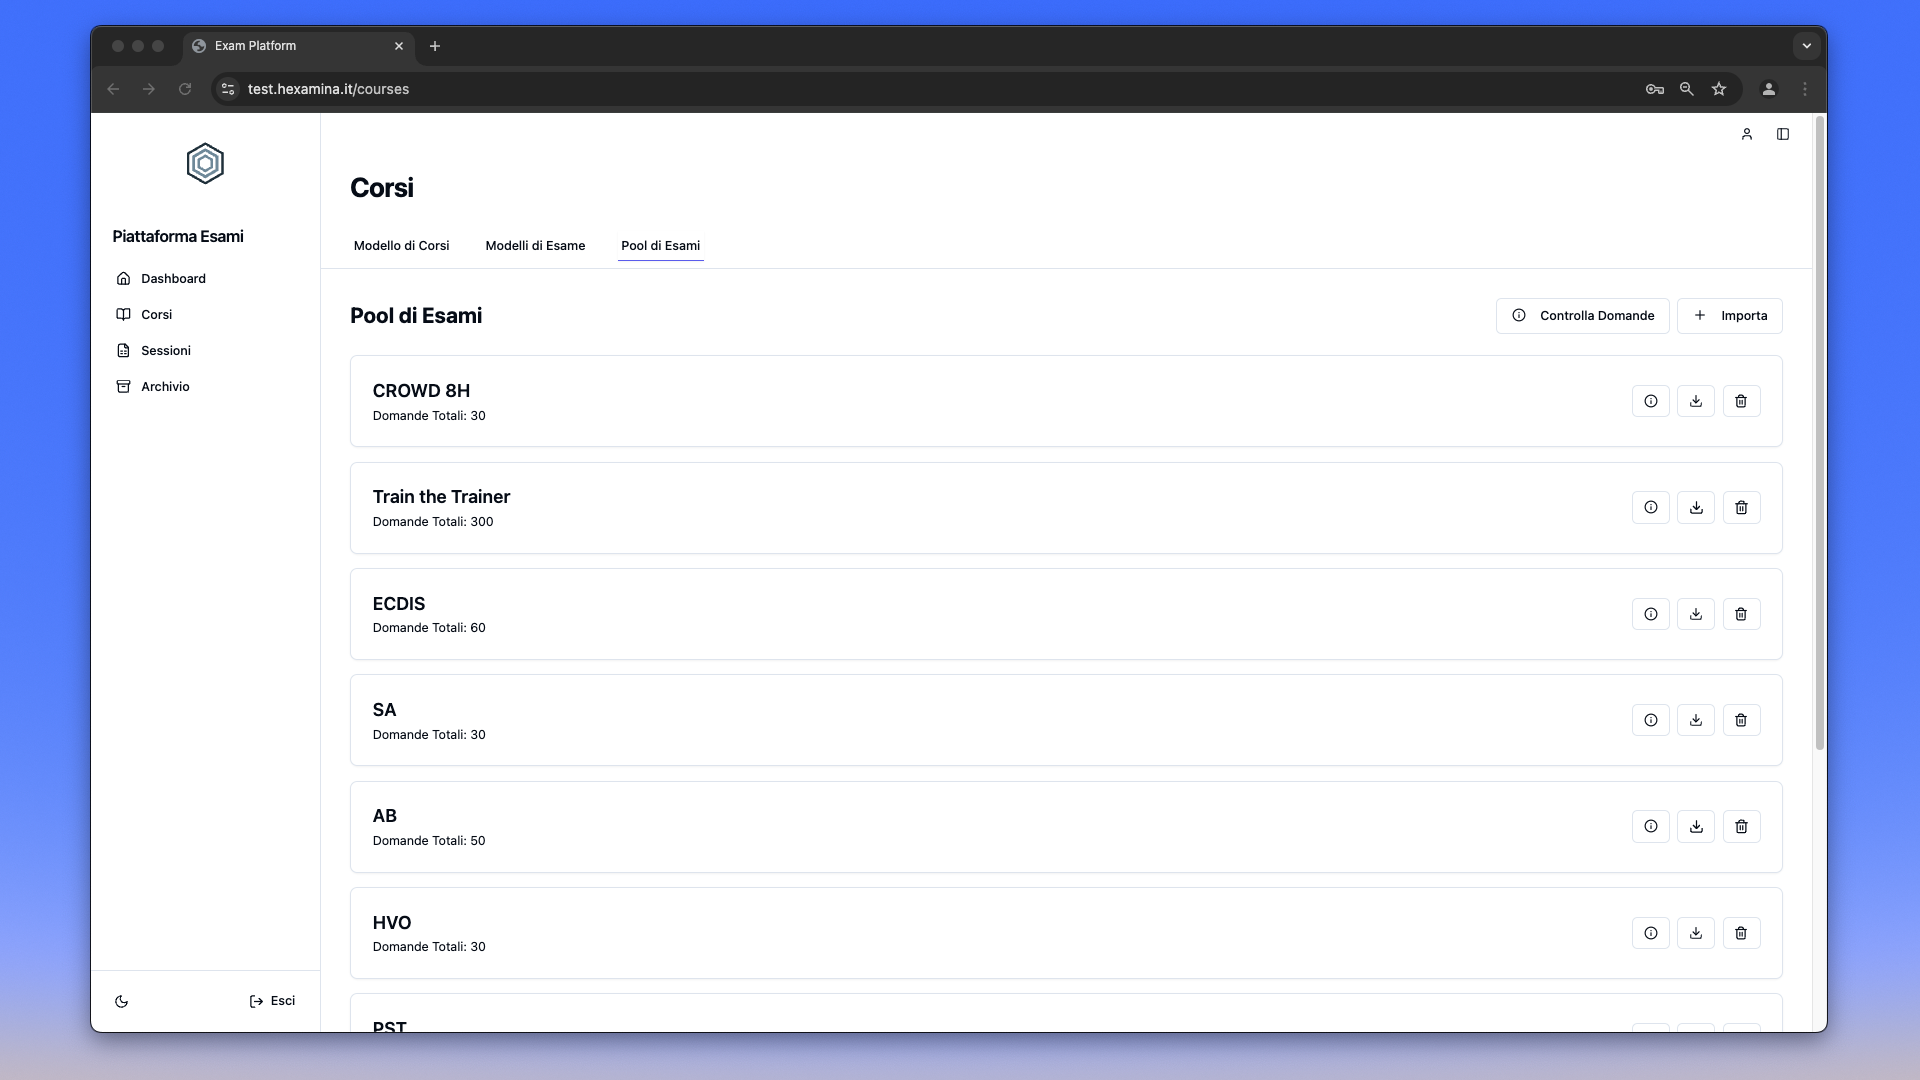Delete the ECDIS exam pool
Image resolution: width=1920 pixels, height=1080 pixels.
pos(1741,614)
